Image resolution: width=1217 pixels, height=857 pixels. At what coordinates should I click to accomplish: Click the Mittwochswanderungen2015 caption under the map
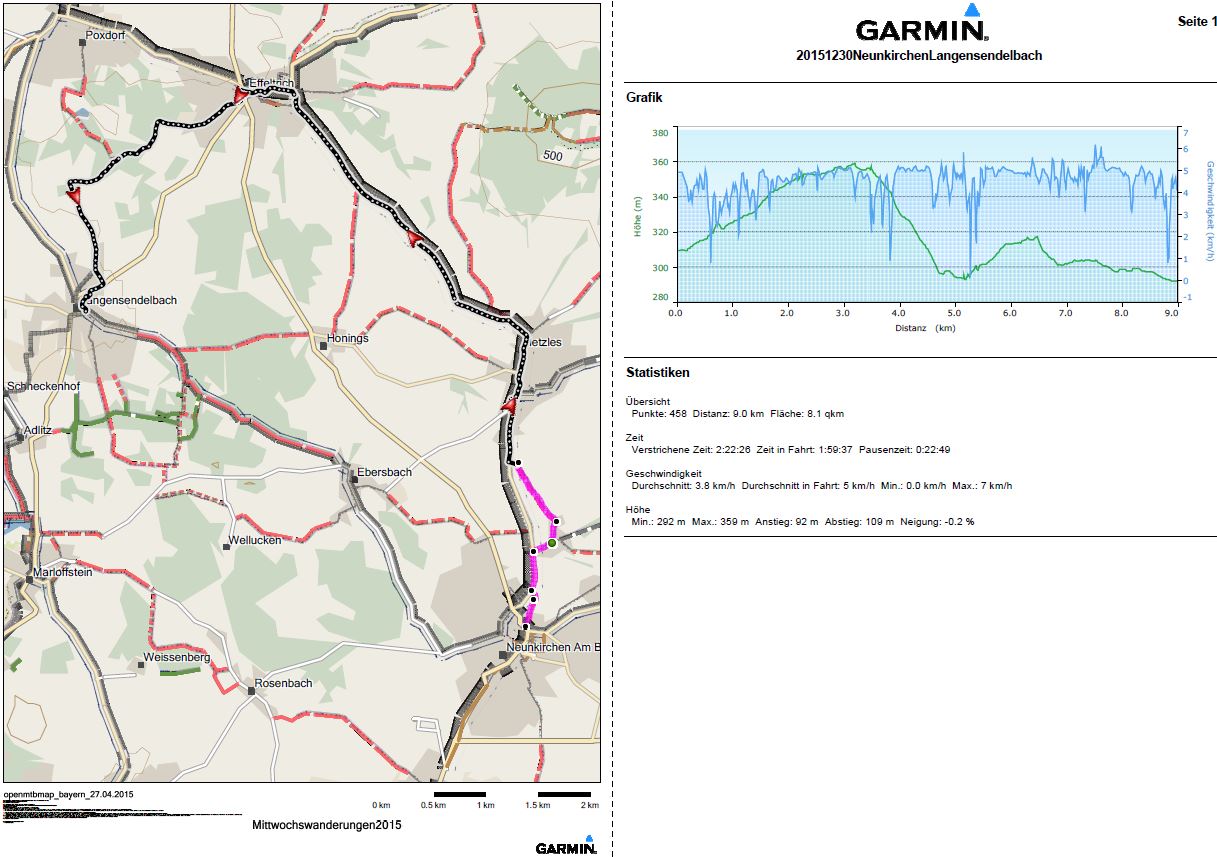[x=327, y=826]
